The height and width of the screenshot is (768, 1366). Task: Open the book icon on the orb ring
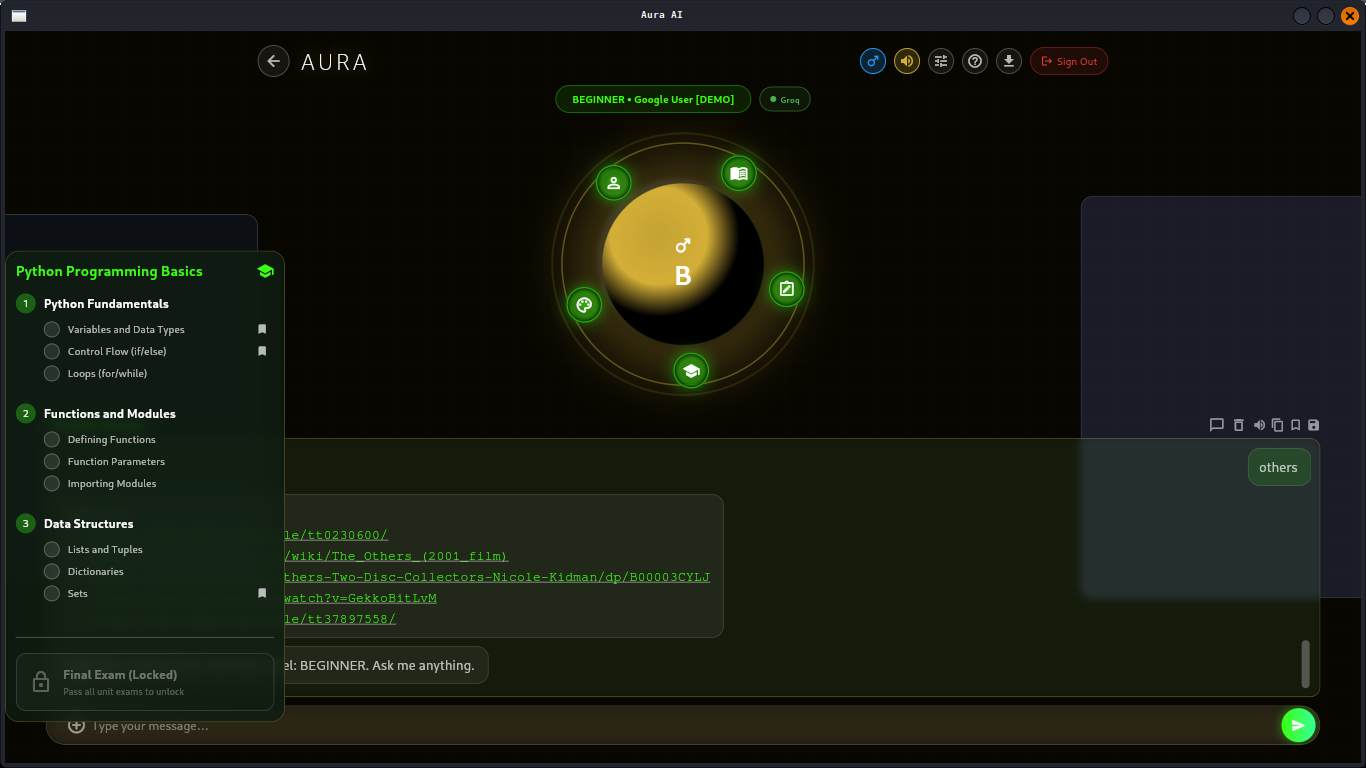739,173
